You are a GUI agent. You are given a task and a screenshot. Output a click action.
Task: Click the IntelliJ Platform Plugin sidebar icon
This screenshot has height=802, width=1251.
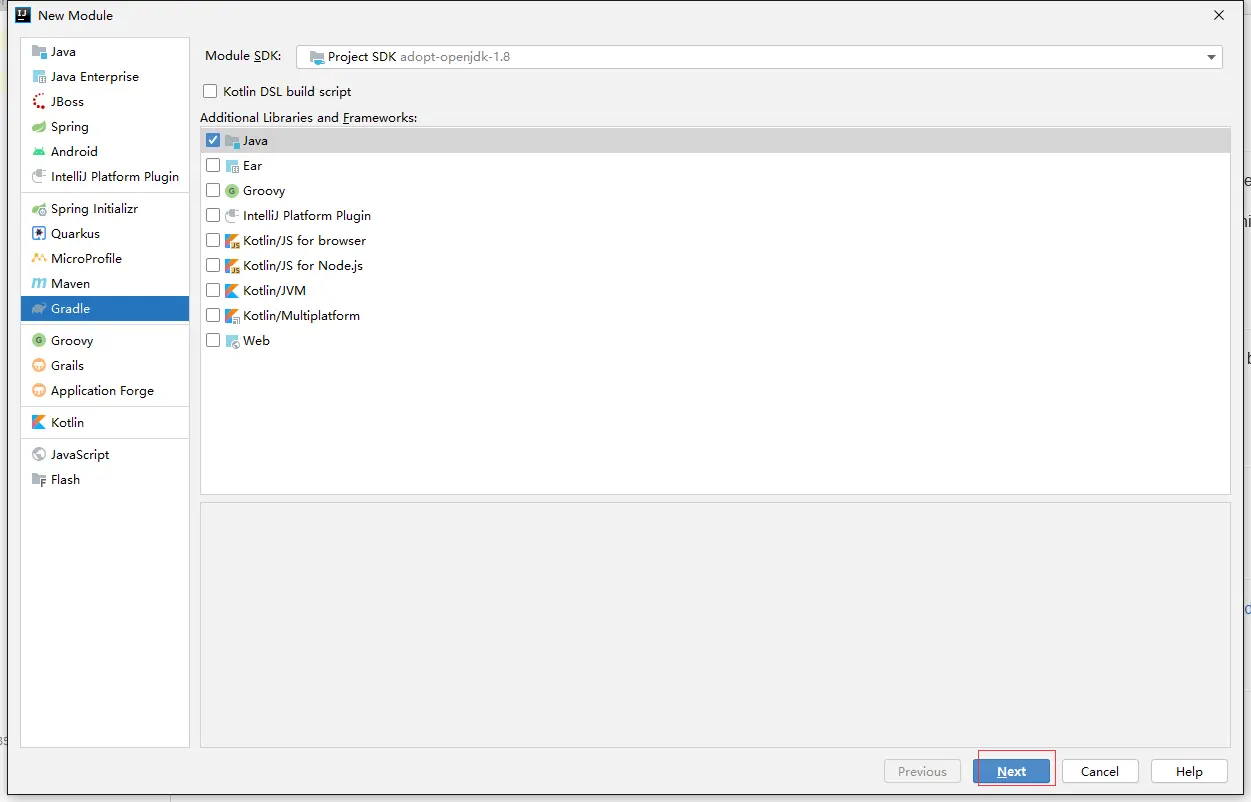coord(39,177)
